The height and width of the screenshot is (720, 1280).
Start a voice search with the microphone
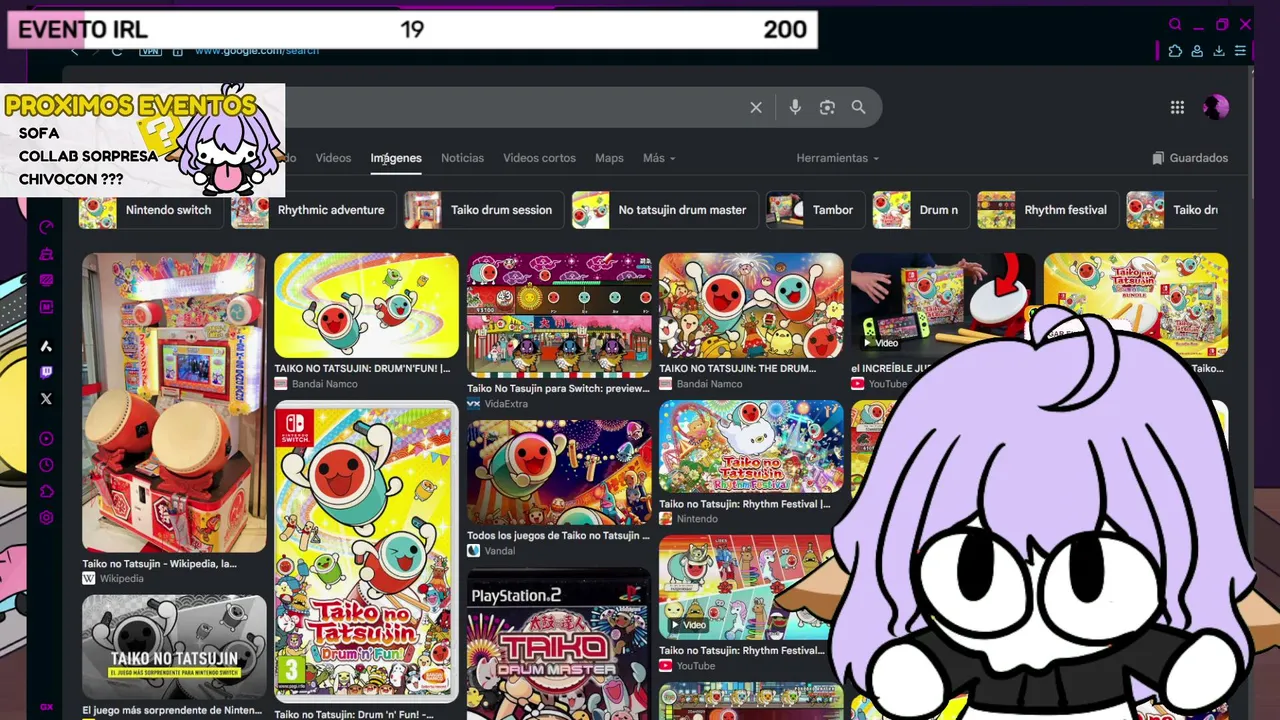tap(795, 107)
